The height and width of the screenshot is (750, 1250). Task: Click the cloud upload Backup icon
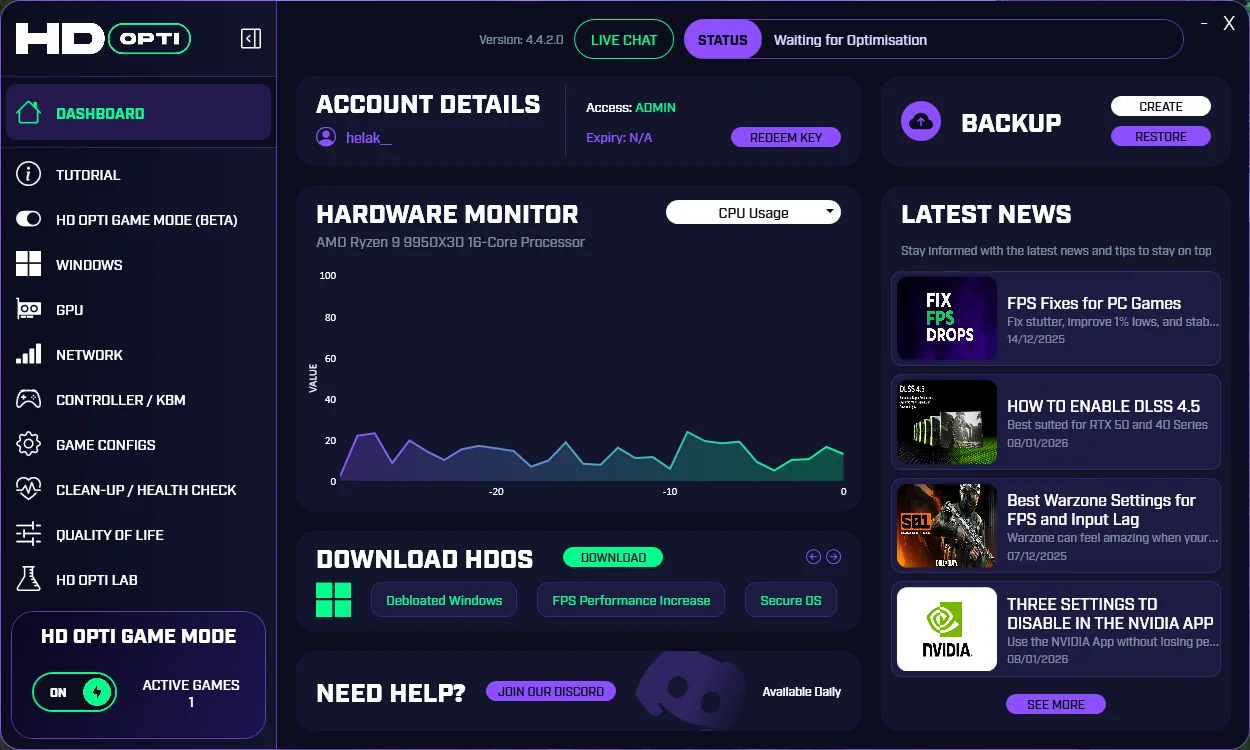pos(921,122)
